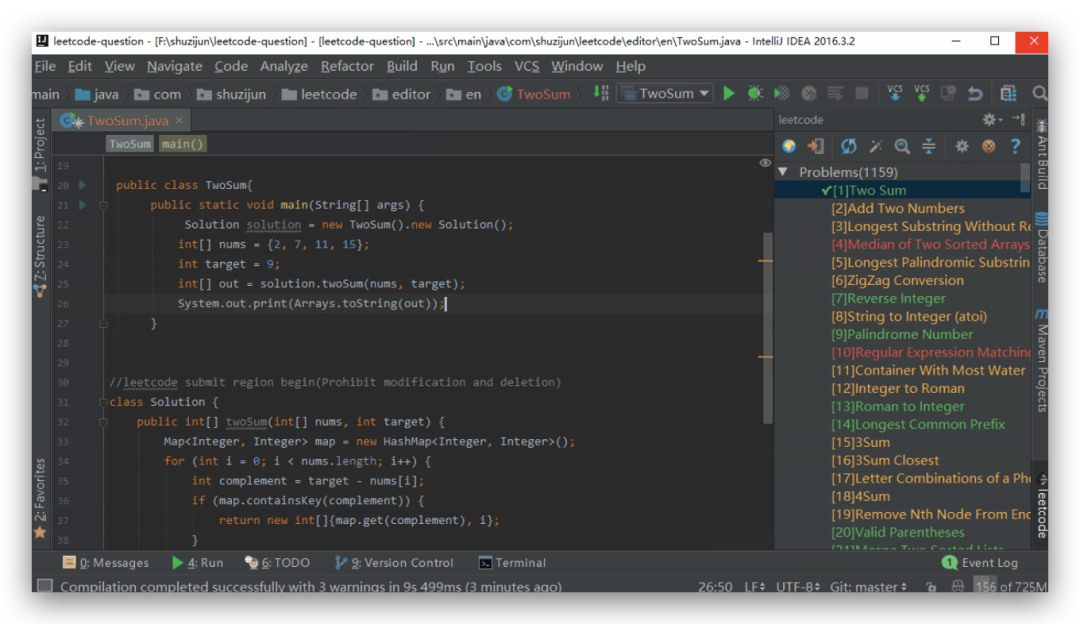Click the orange clear/cancel icon in leetcode panel
Viewport: 1080px width, 624px height.
(x=988, y=146)
